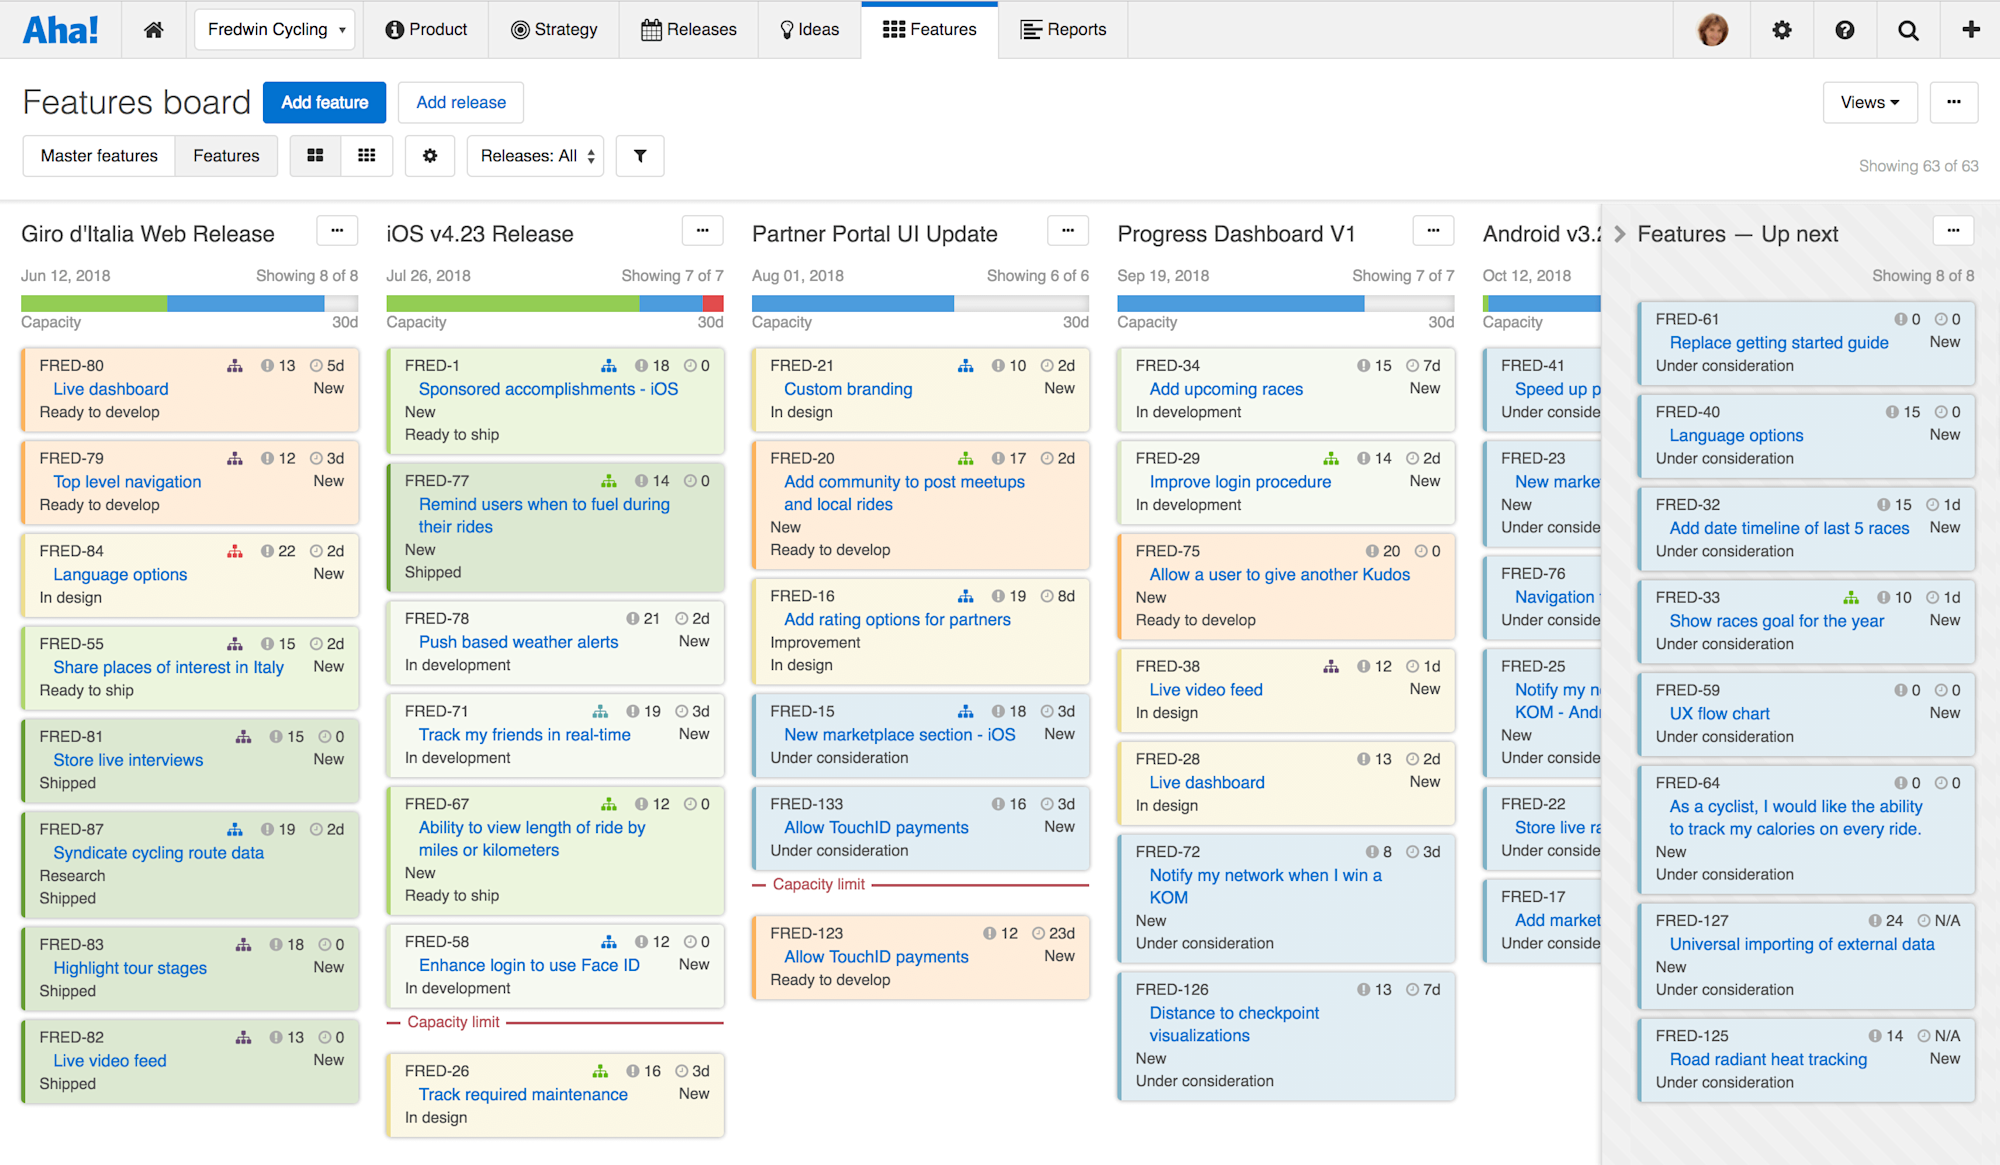Click the home icon in top navigation
The width and height of the screenshot is (2000, 1165).
[153, 30]
